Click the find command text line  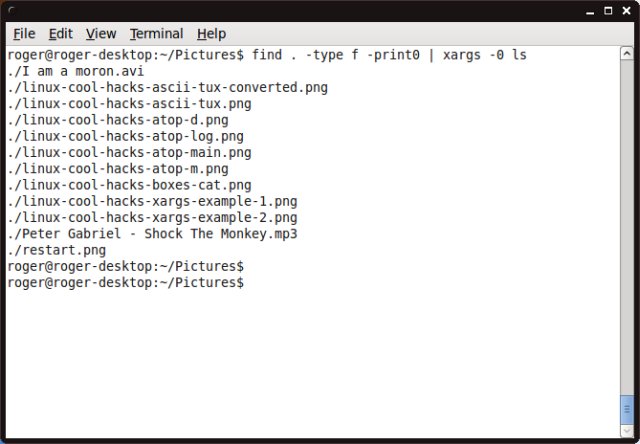tap(266, 55)
